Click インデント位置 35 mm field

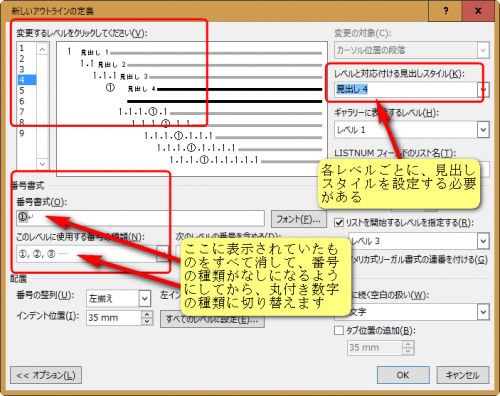point(114,318)
